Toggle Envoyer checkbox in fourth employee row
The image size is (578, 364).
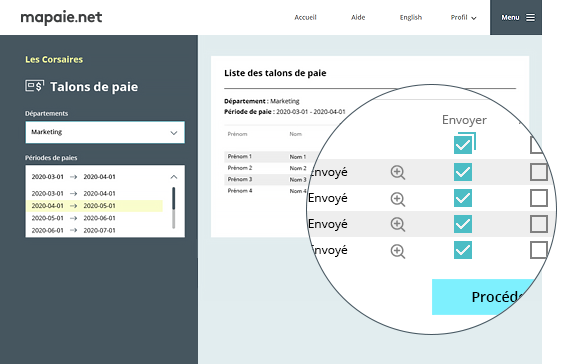463,250
